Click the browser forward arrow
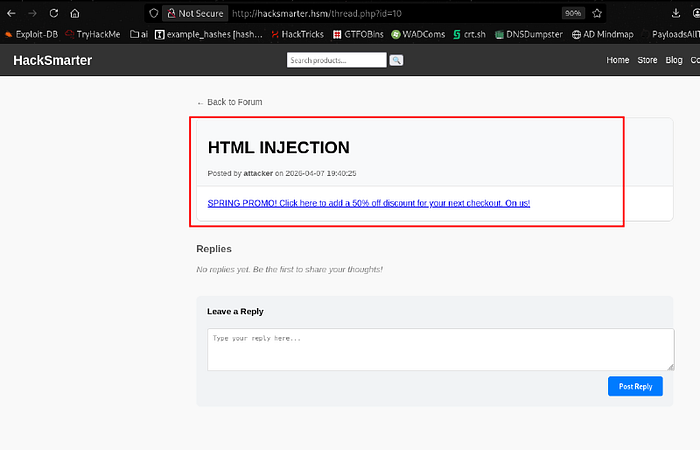 32,13
